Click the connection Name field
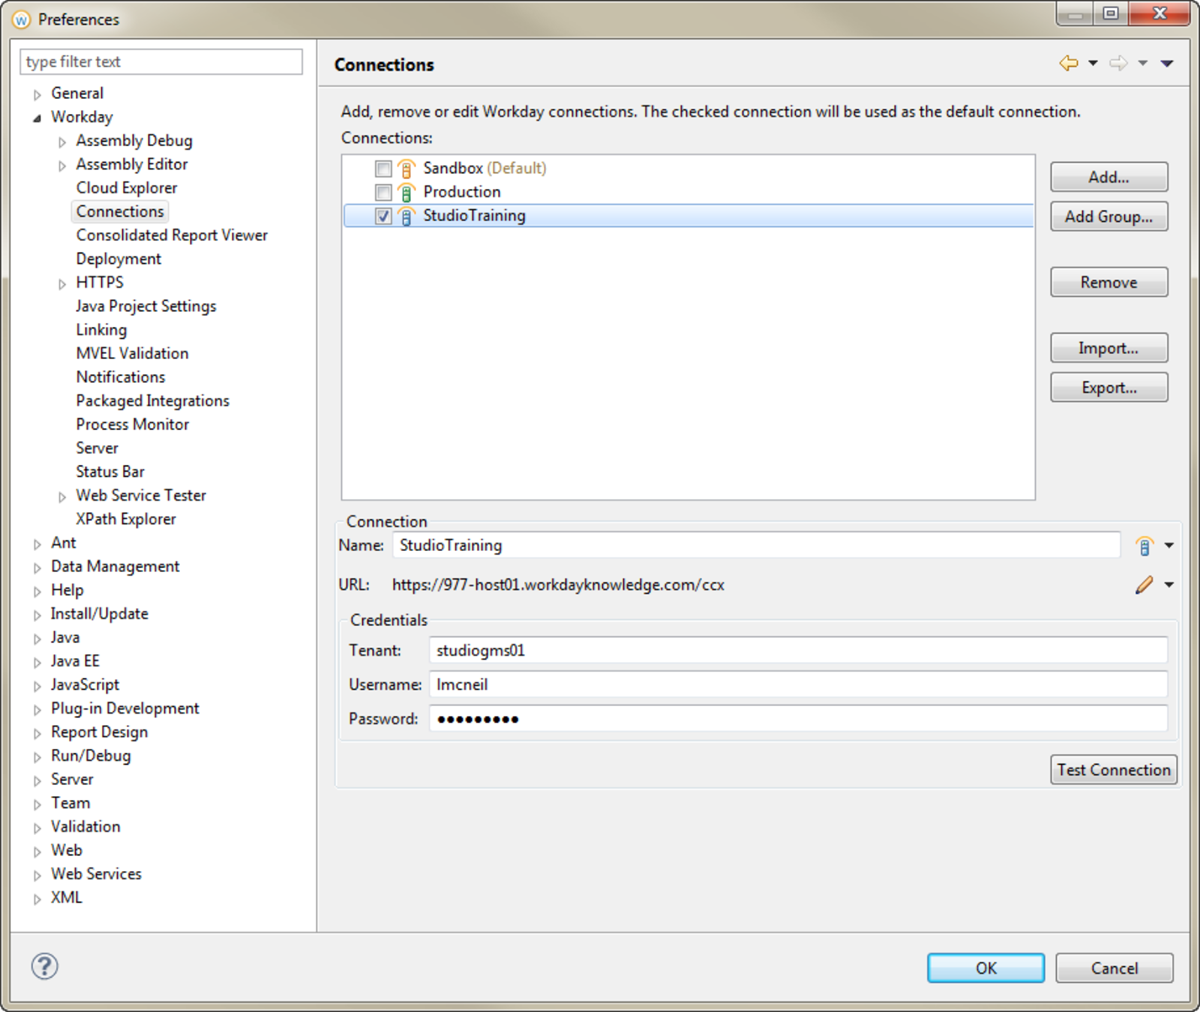 pyautogui.click(x=756, y=545)
